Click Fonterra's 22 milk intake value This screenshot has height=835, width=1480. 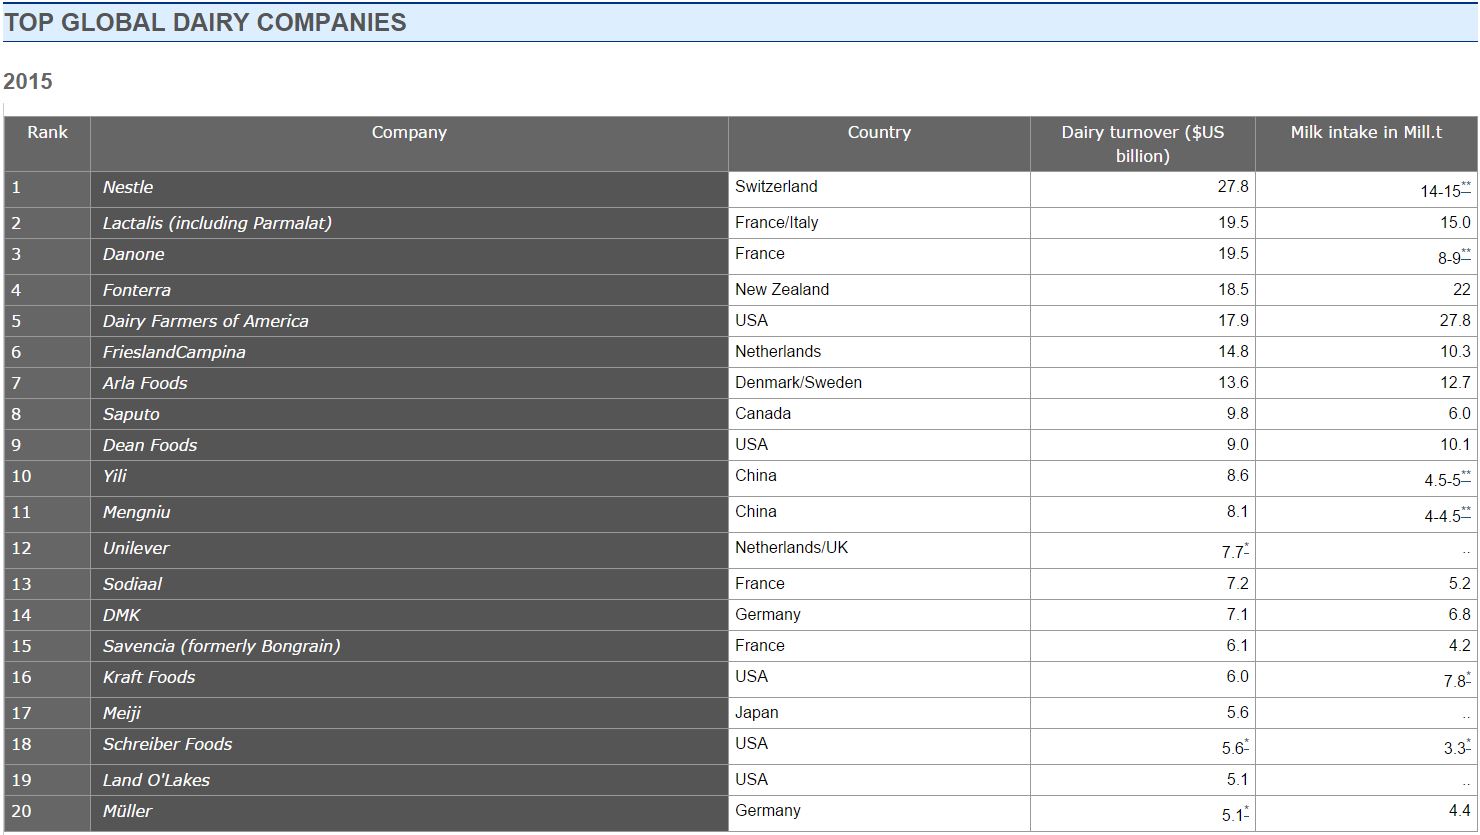(1461, 290)
